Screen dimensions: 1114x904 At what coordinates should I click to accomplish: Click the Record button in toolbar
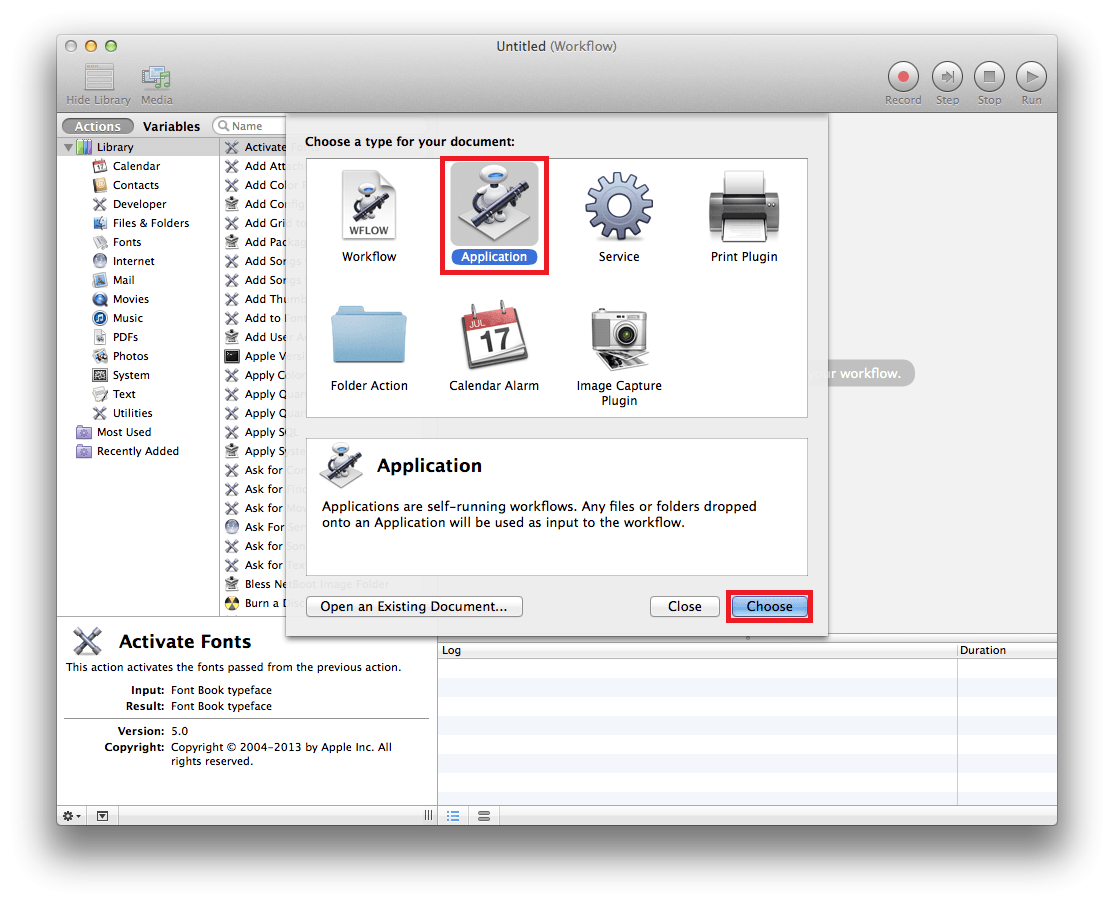(903, 77)
